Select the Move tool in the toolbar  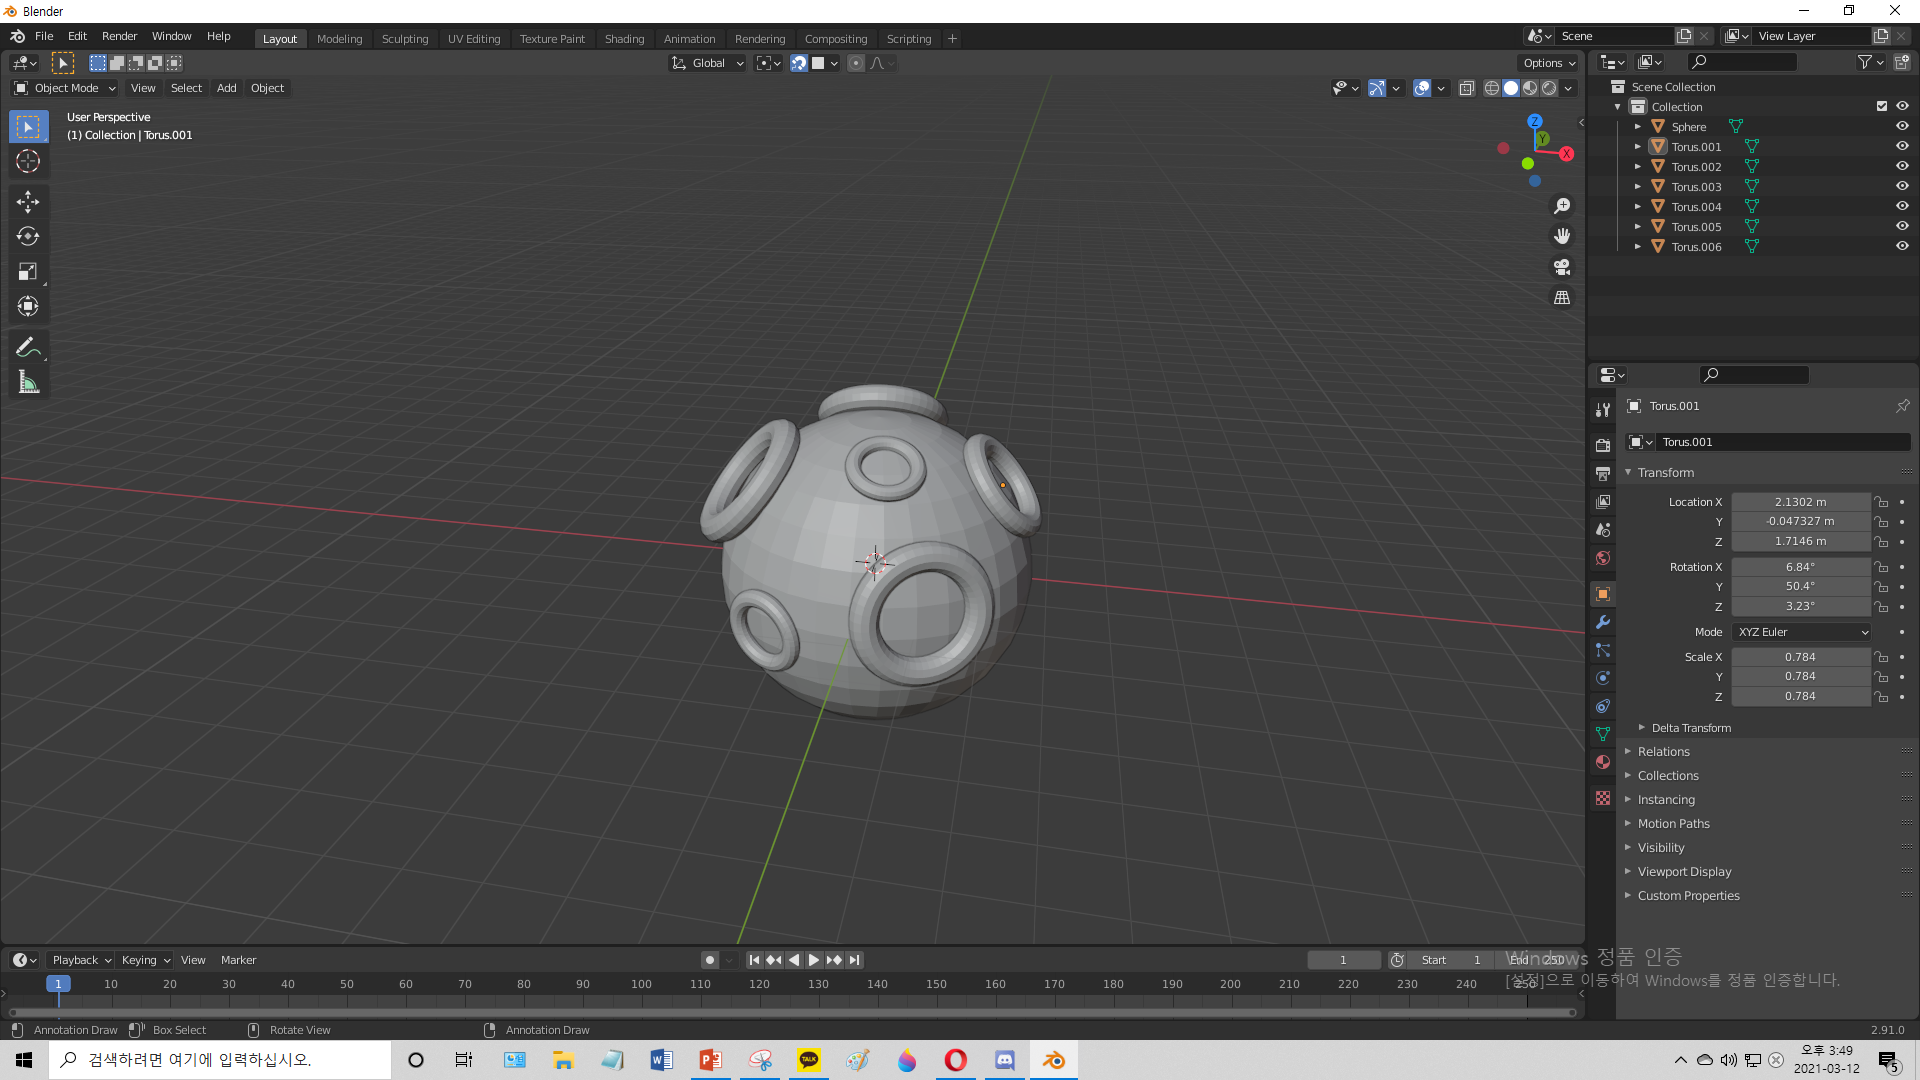[28, 202]
